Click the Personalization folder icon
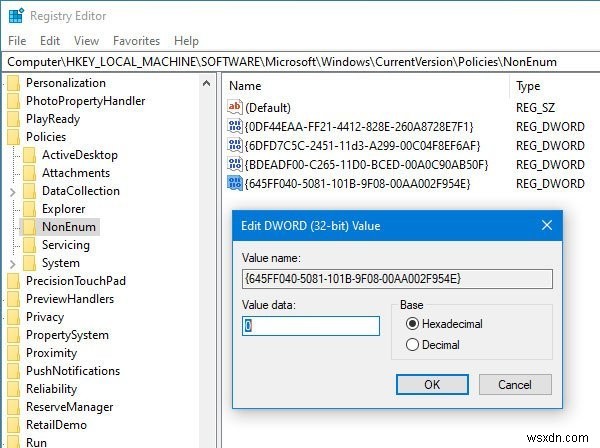600x448 pixels. (13, 83)
